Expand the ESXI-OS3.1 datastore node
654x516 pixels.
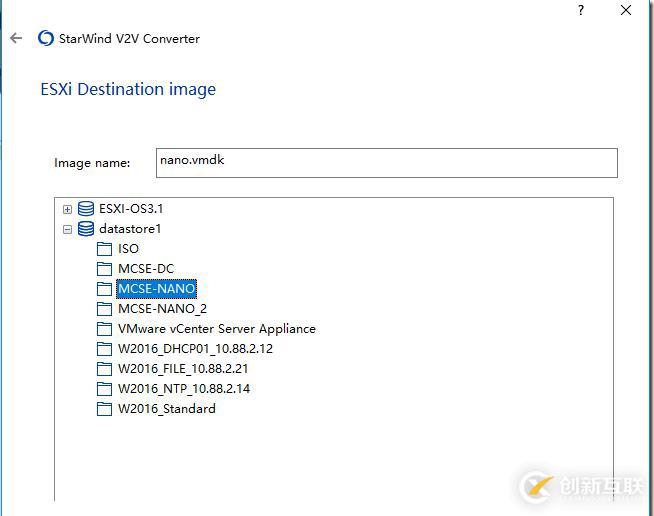(67, 209)
